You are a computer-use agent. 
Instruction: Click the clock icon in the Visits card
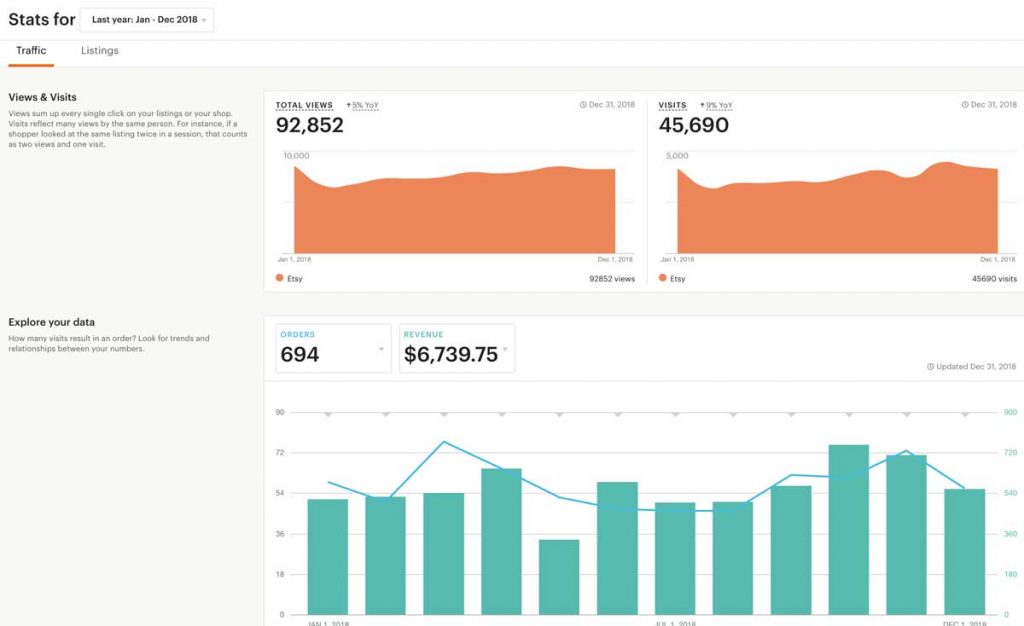pos(965,104)
